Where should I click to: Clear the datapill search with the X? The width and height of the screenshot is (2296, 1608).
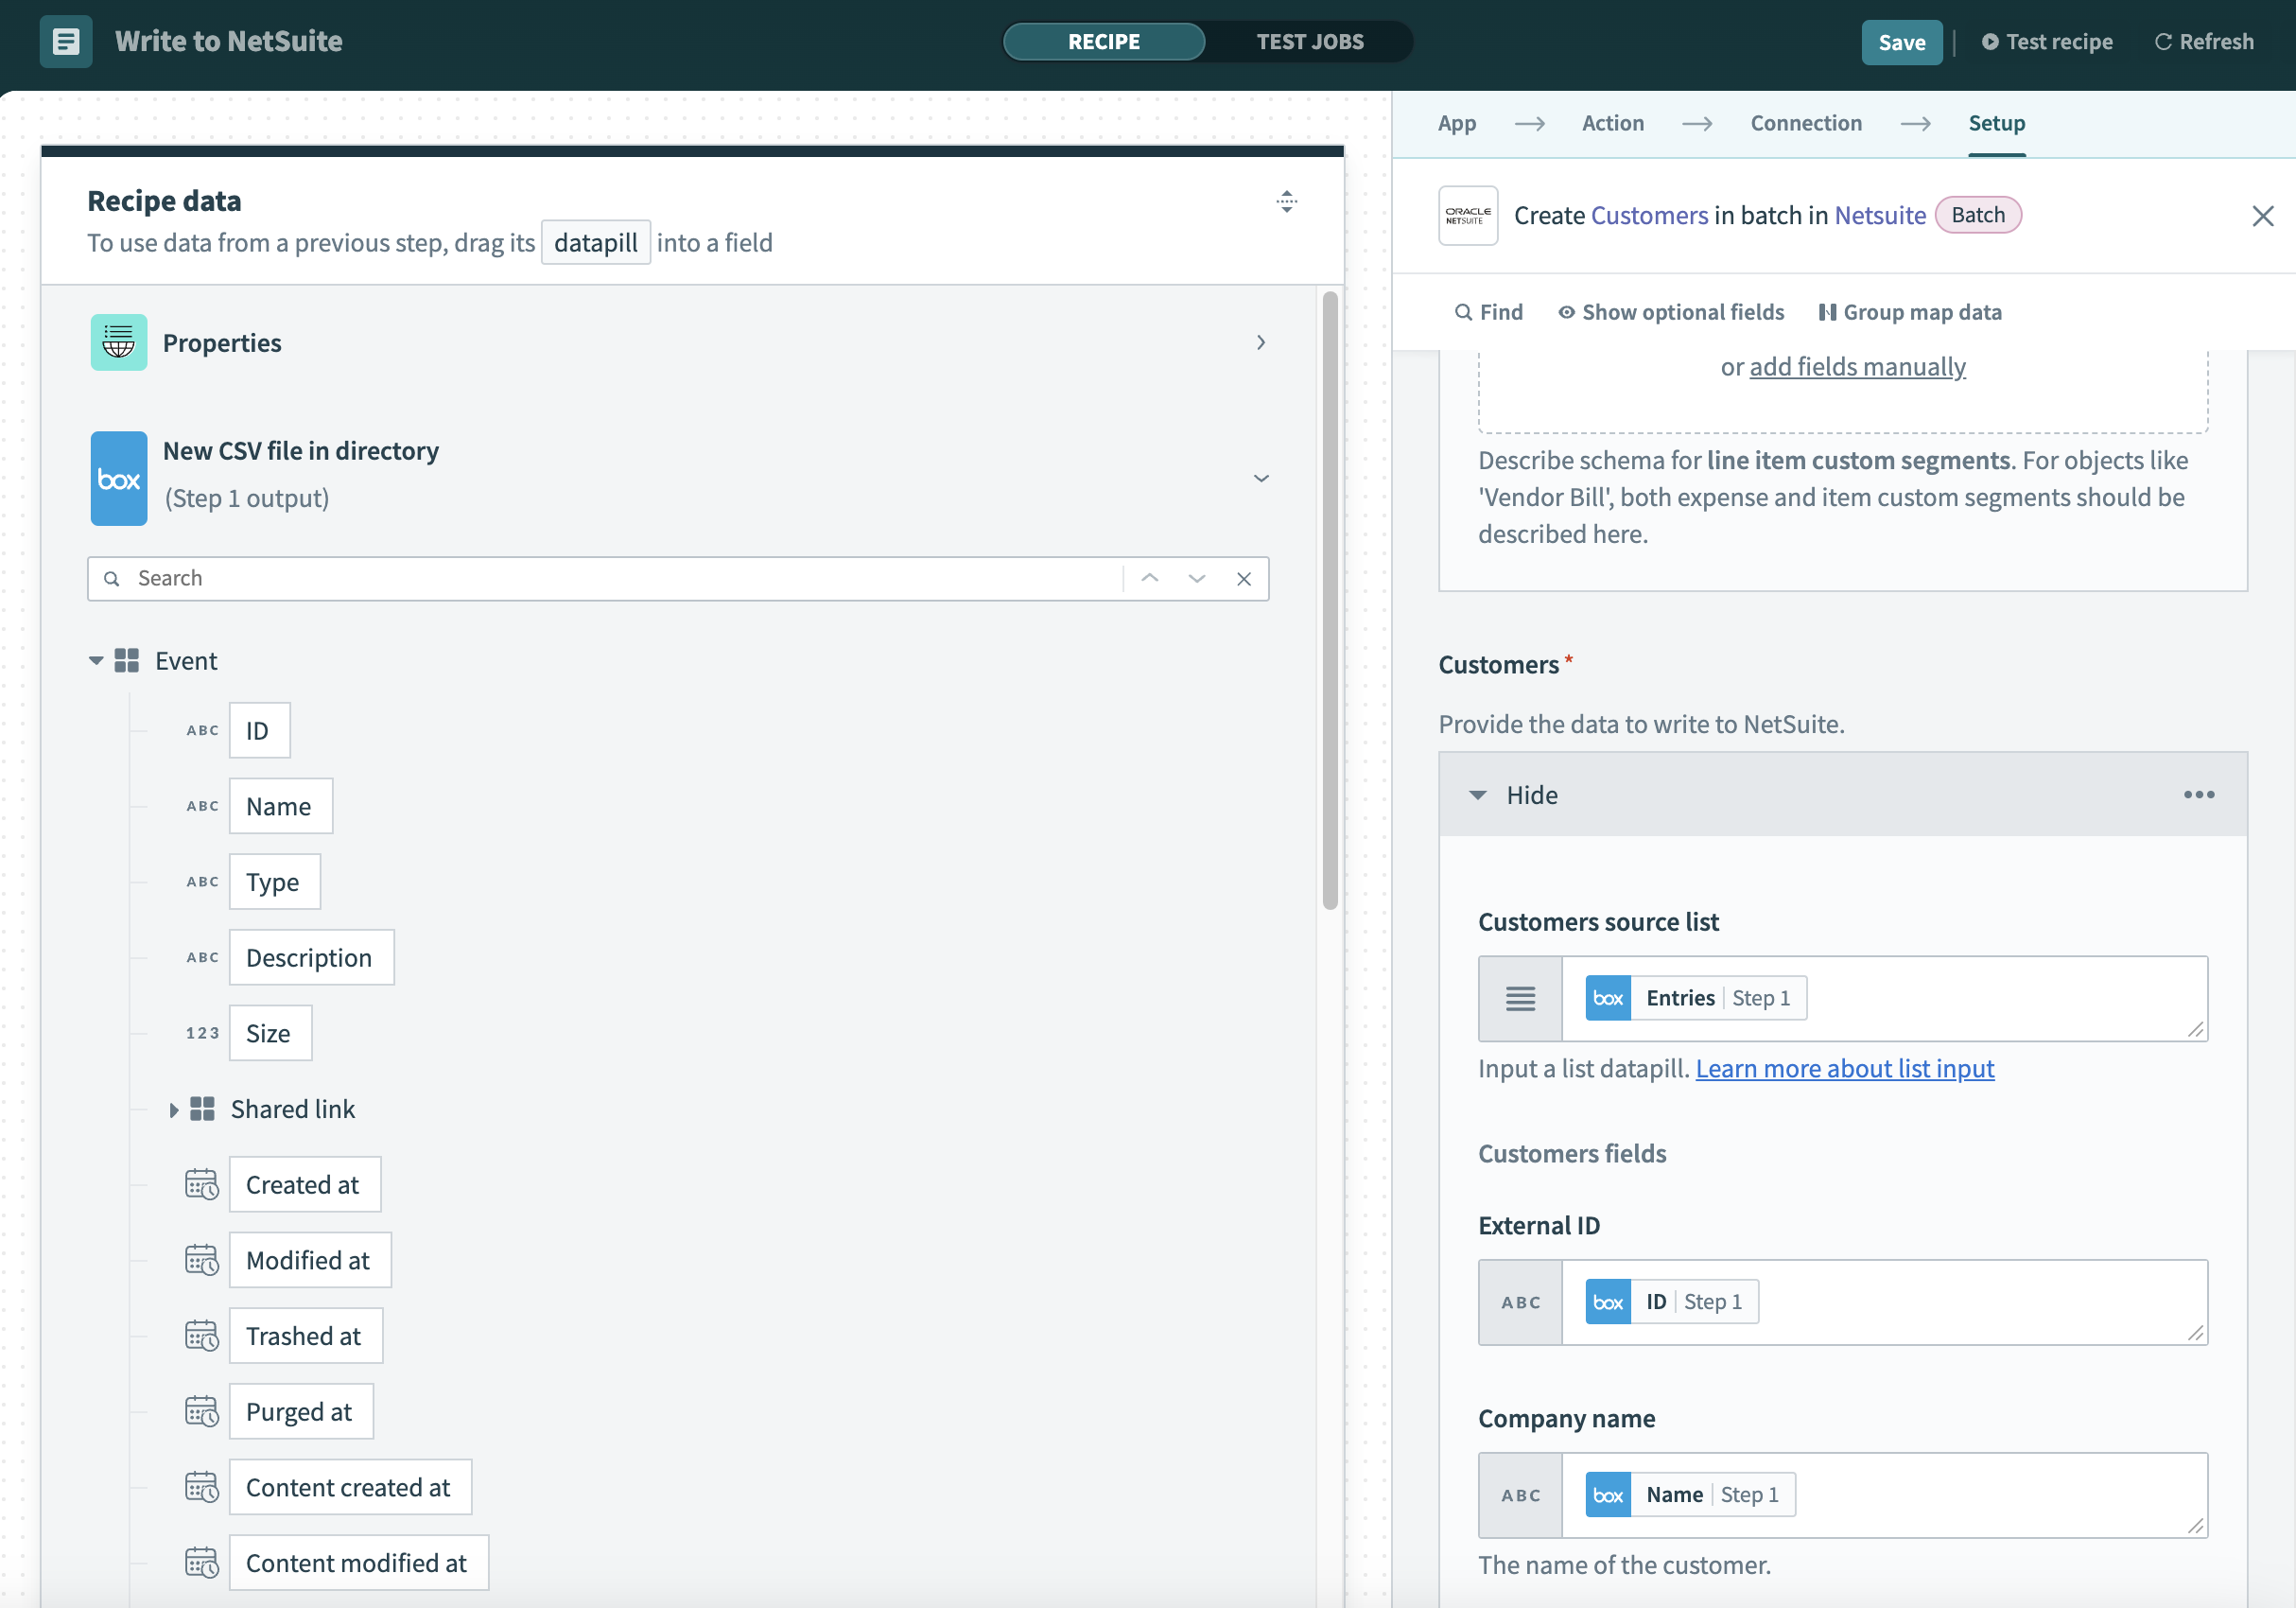(x=1243, y=578)
